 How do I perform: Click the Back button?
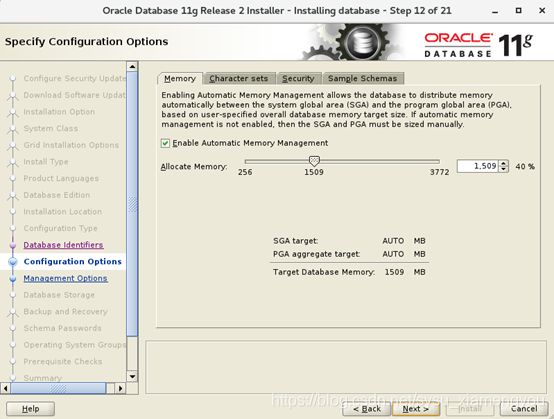pos(367,409)
